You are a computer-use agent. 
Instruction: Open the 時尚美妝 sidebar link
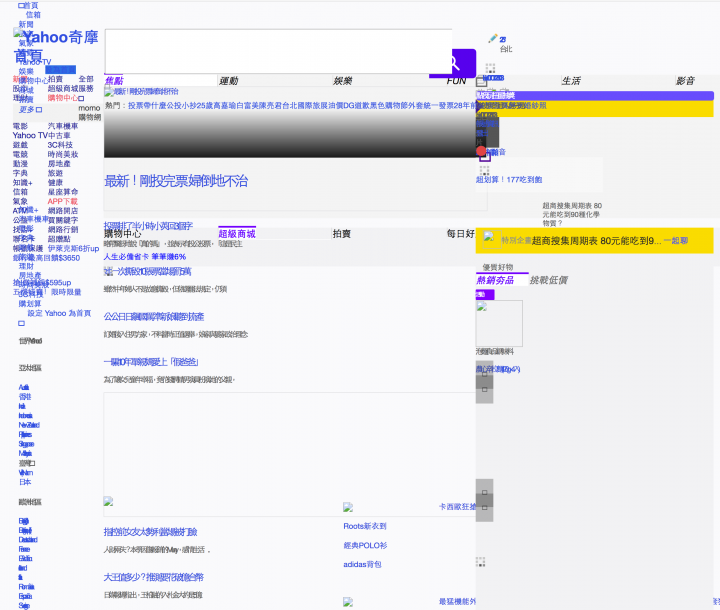(x=63, y=155)
